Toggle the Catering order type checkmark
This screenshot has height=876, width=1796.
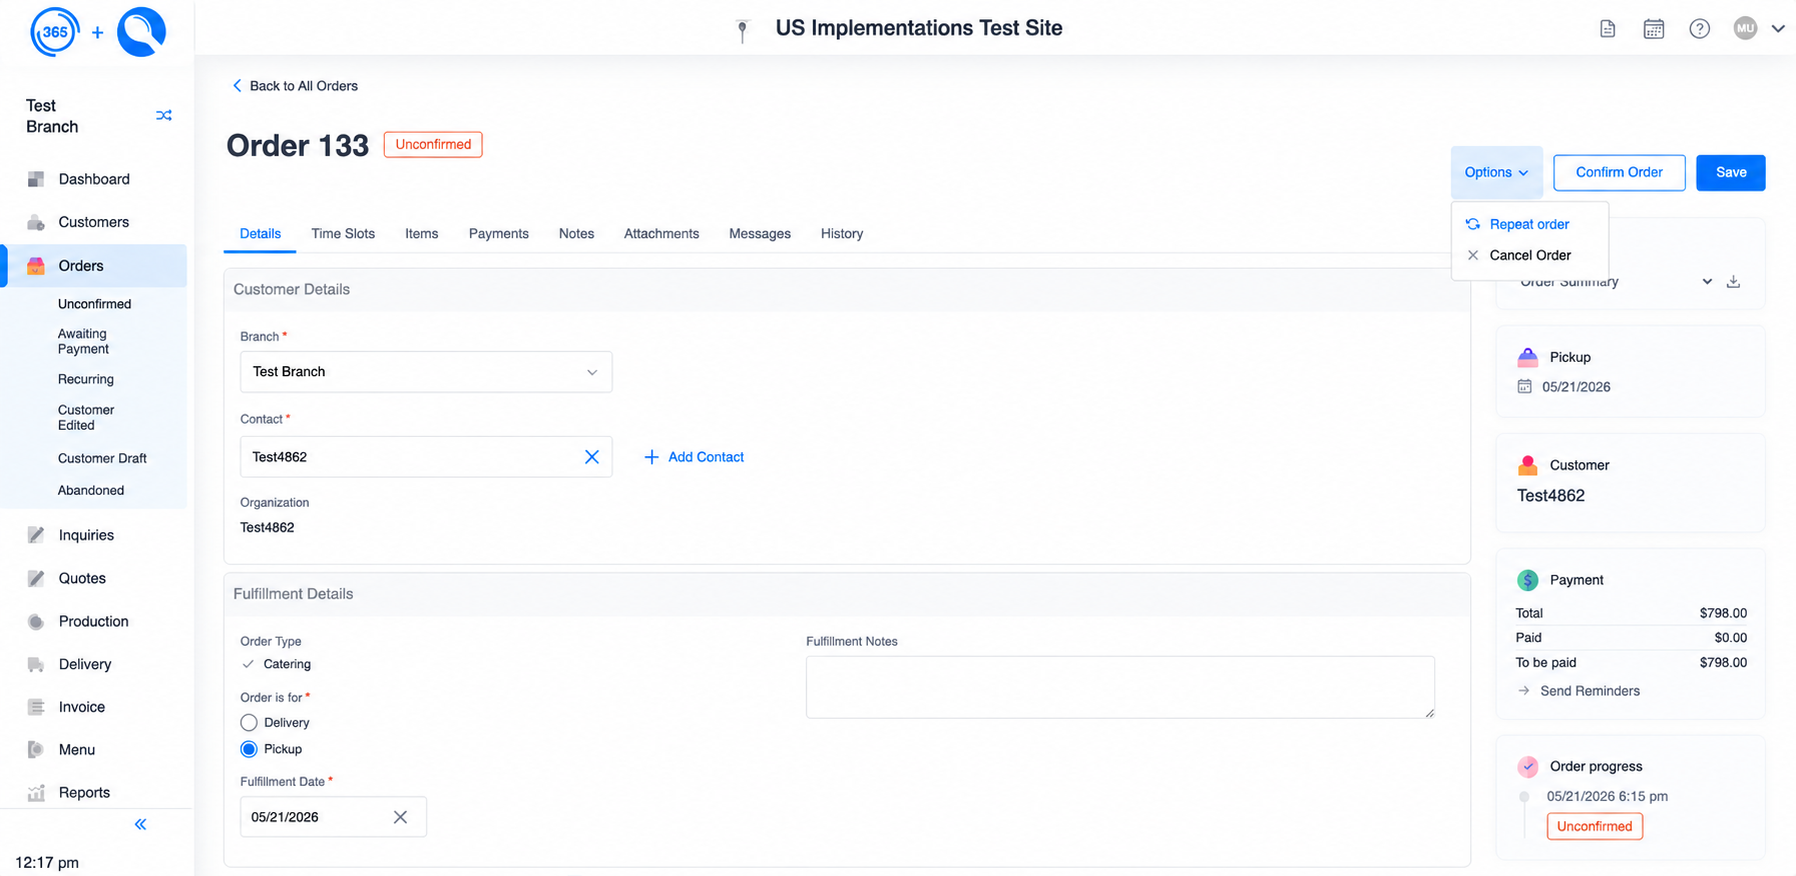pos(248,664)
